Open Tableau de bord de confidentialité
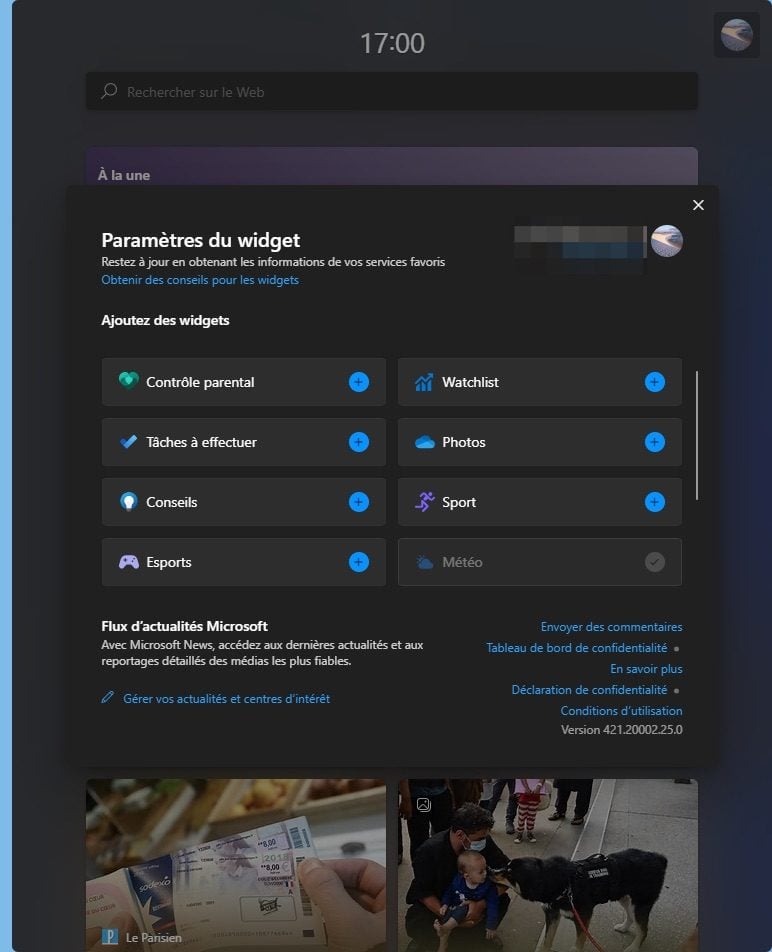This screenshot has width=772, height=952. click(577, 648)
